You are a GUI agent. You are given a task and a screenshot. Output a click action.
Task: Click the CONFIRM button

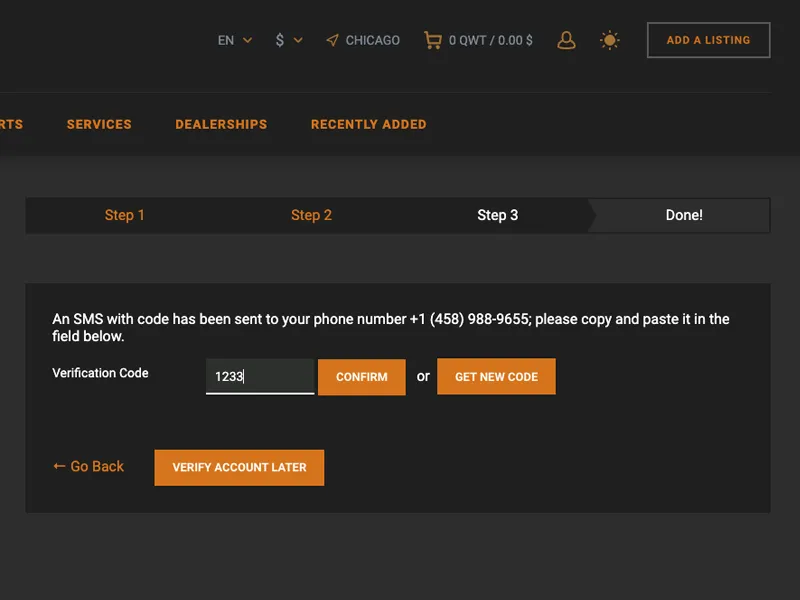[362, 377]
